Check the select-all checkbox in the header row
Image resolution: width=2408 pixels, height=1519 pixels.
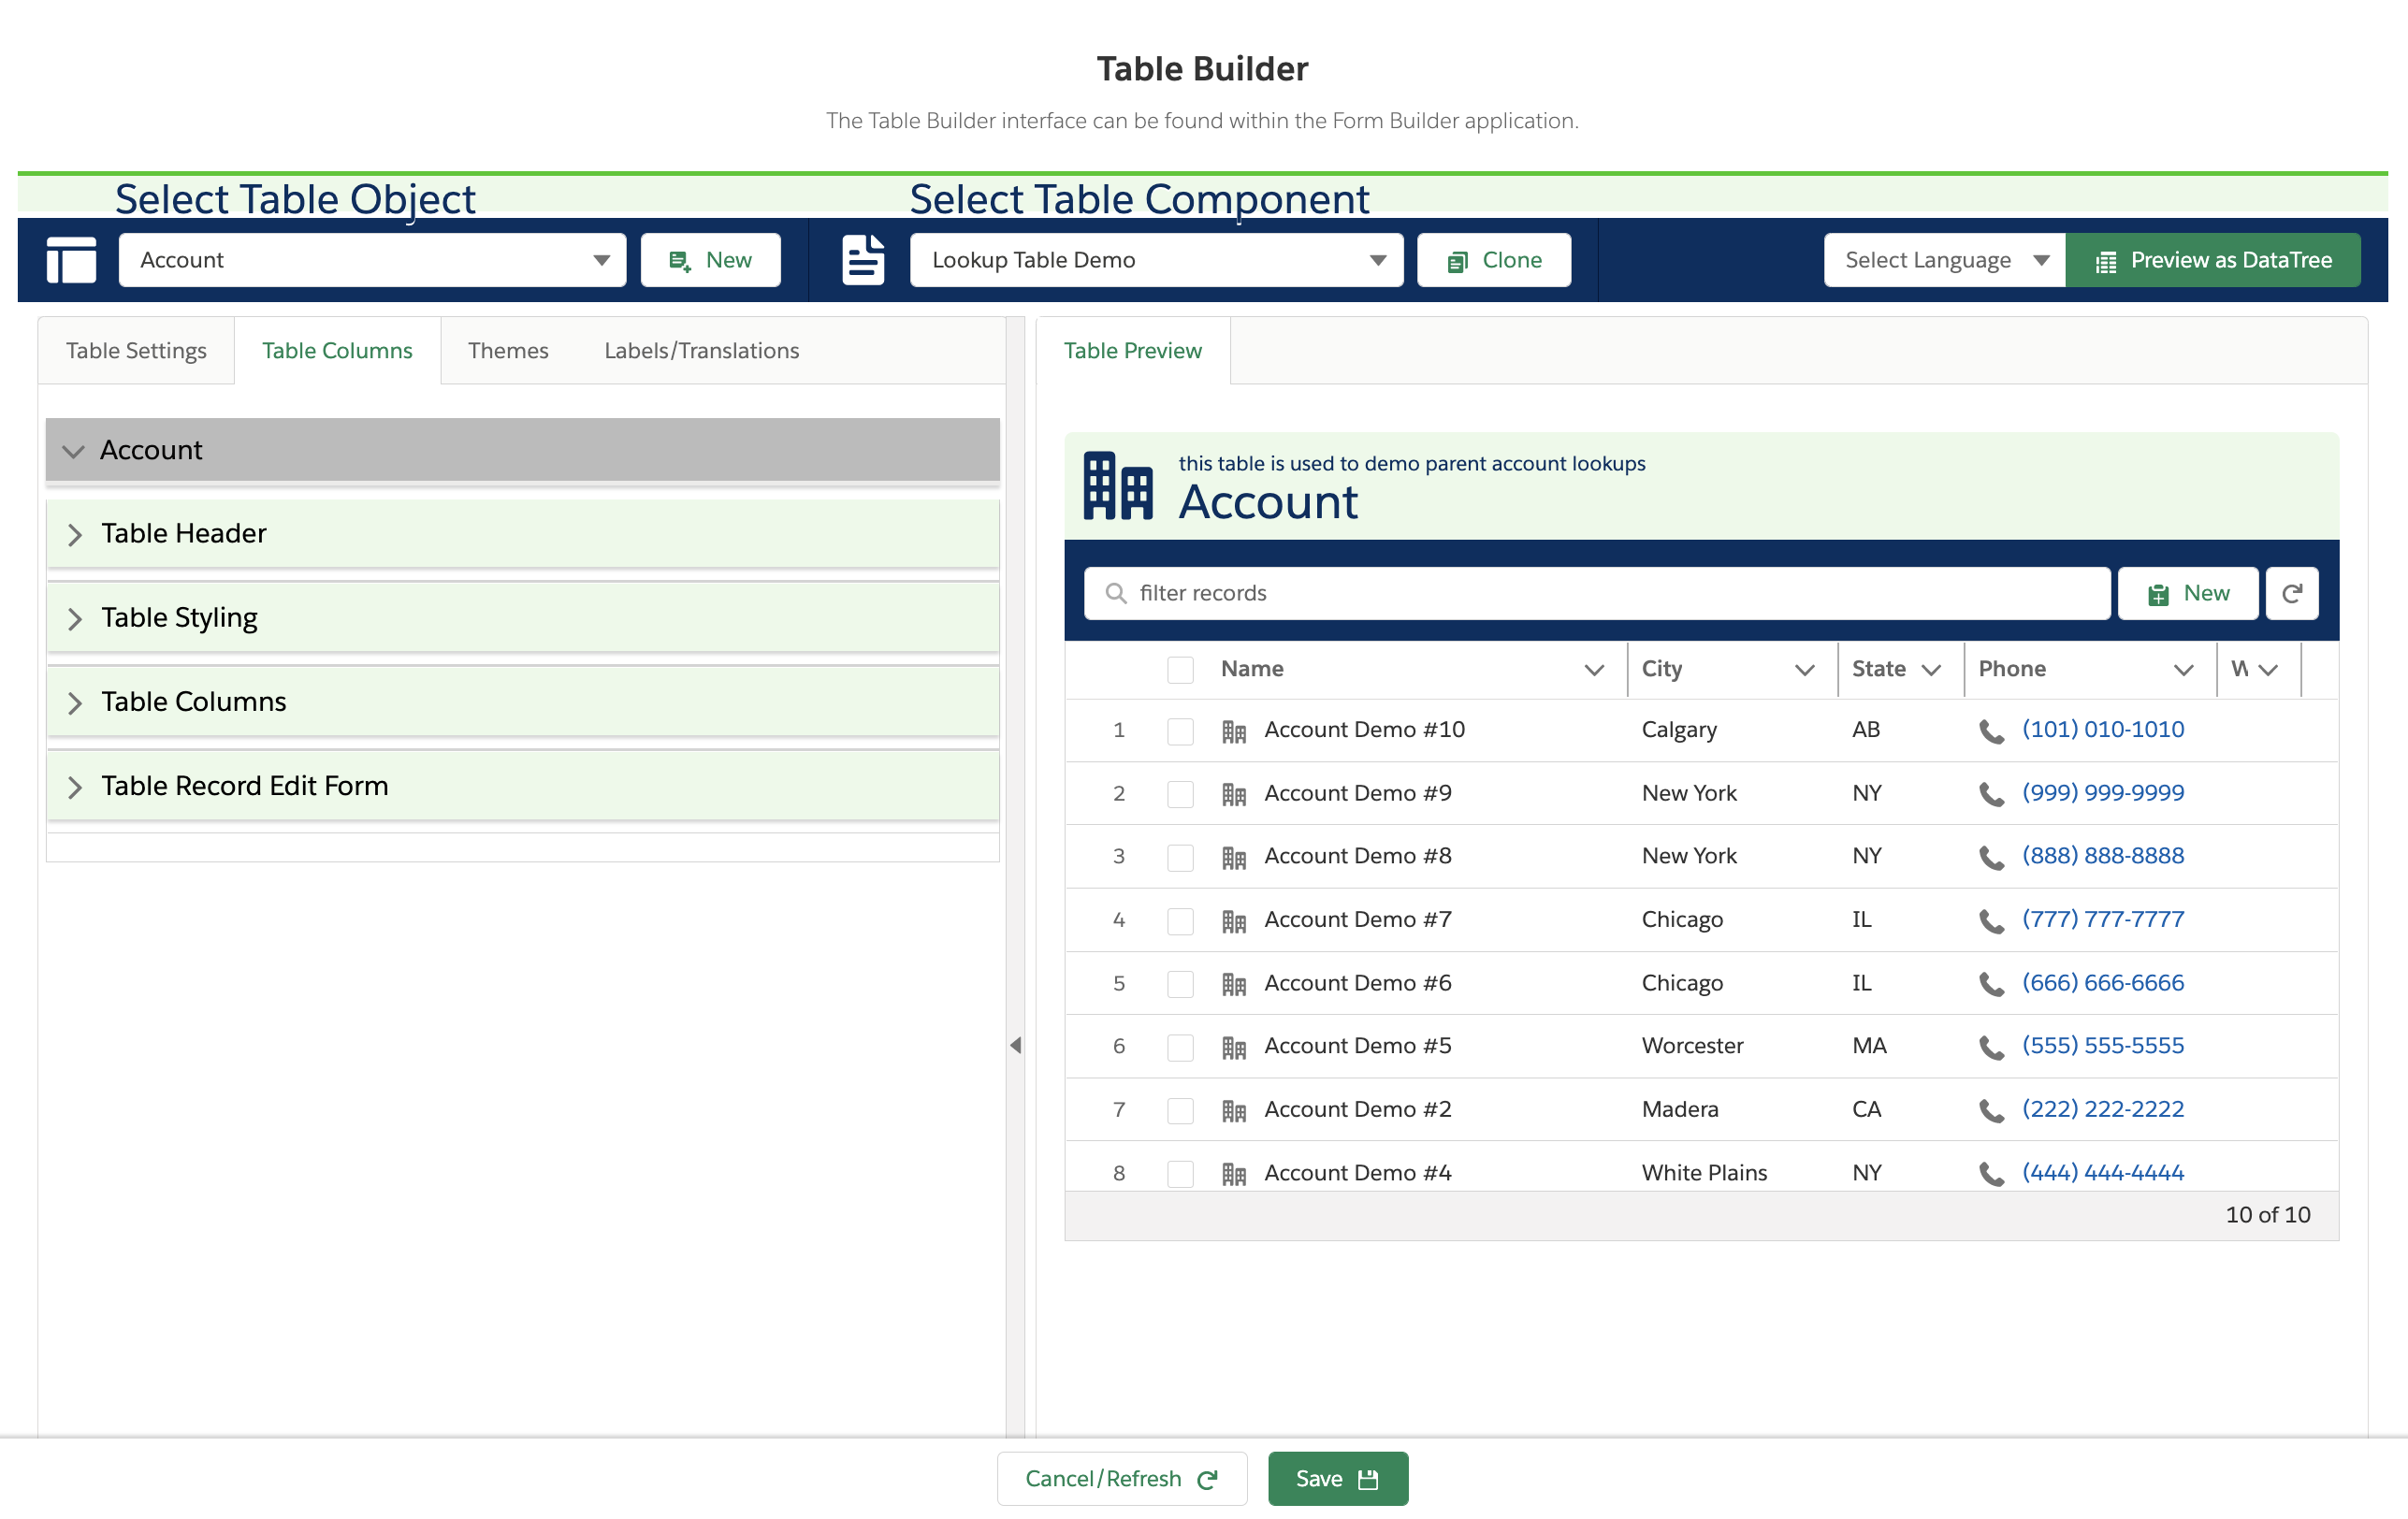[x=1180, y=670]
